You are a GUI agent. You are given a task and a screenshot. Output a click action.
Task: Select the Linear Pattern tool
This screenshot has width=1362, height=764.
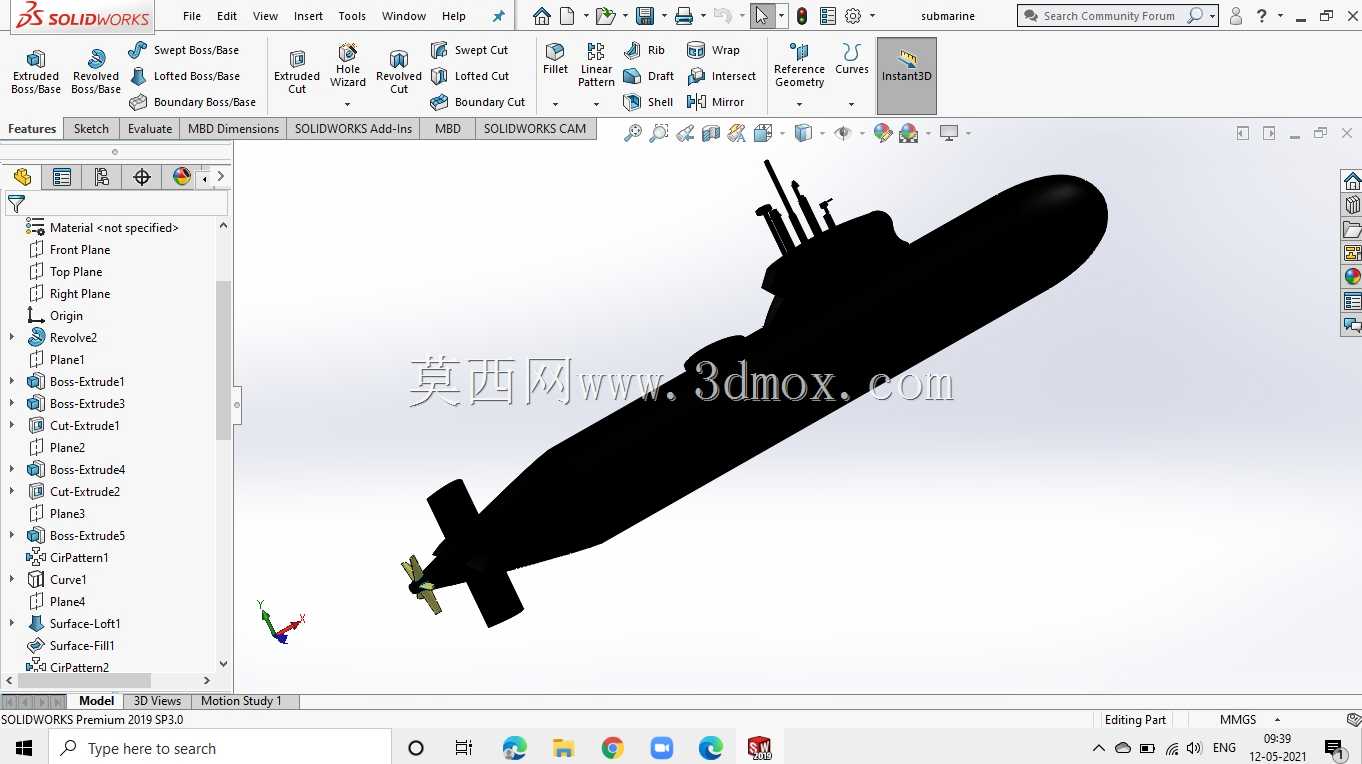click(596, 65)
